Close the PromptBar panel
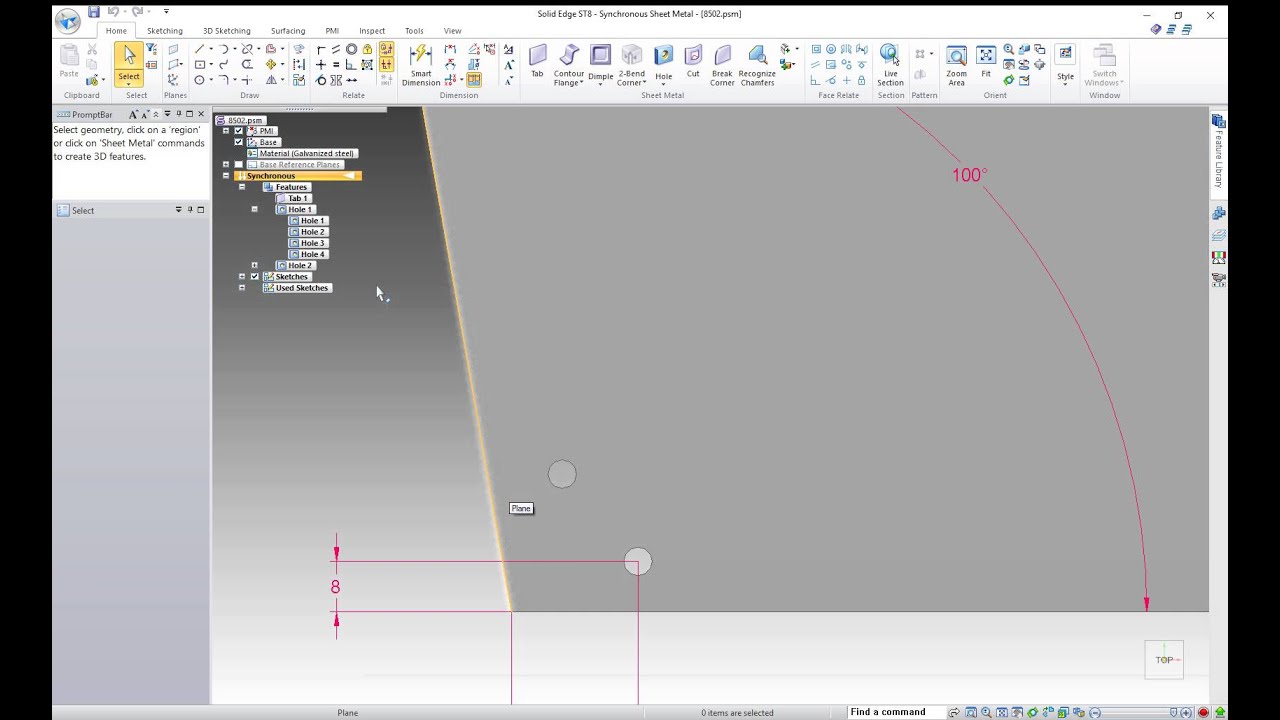 pyautogui.click(x=201, y=114)
